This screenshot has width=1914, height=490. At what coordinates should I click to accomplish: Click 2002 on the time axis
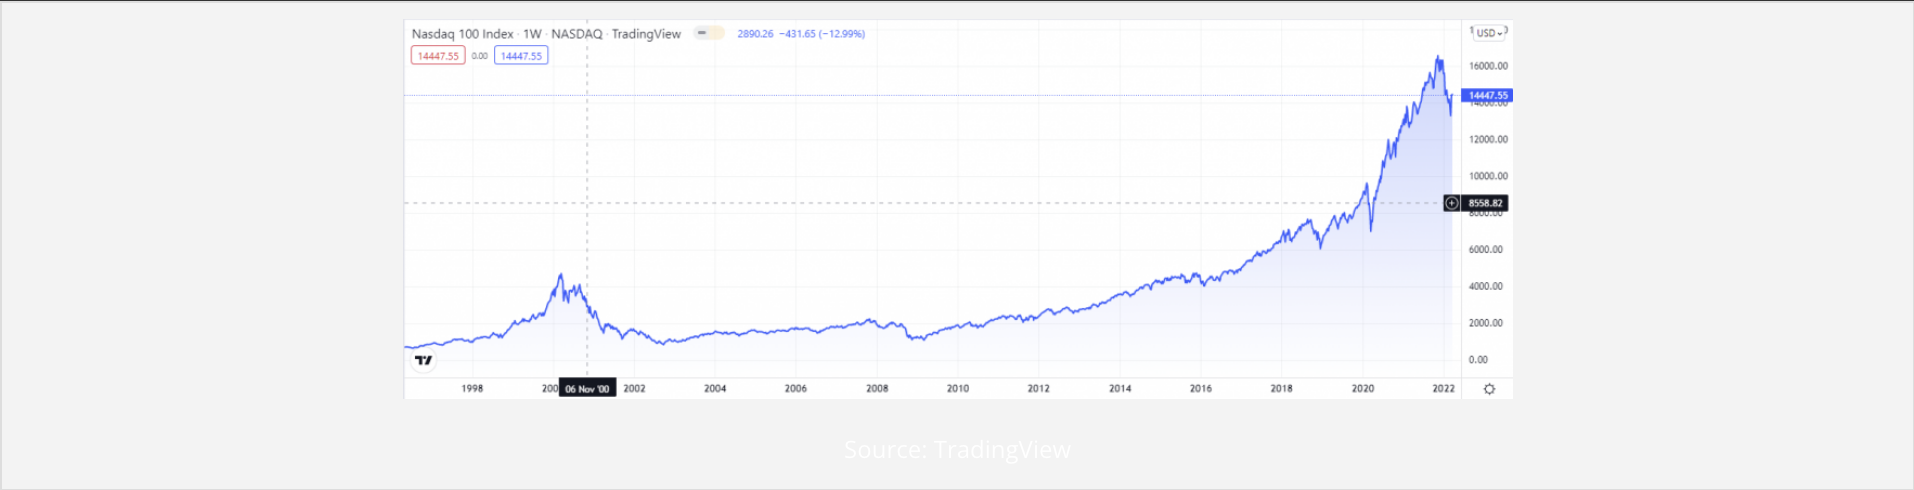(x=634, y=389)
